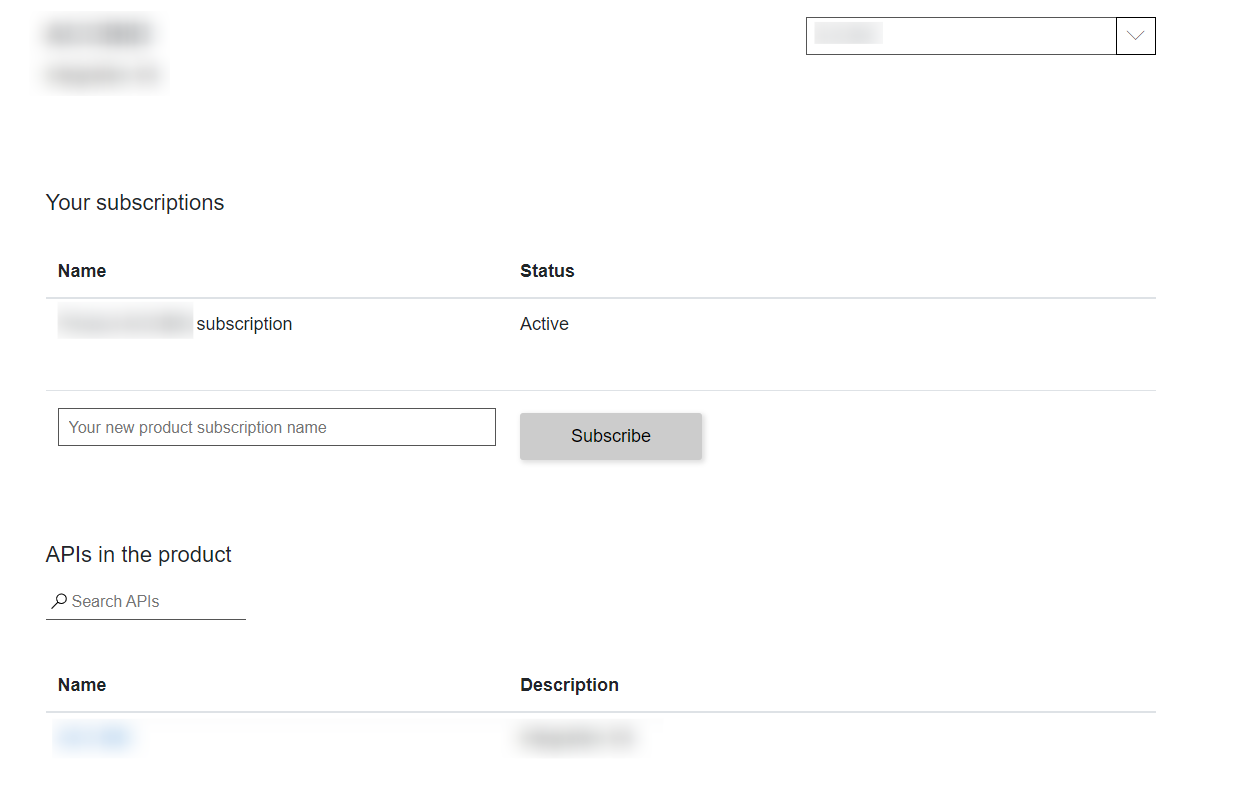1234x786 pixels.
Task: Click into the Search APIs text box
Action: pyautogui.click(x=155, y=601)
